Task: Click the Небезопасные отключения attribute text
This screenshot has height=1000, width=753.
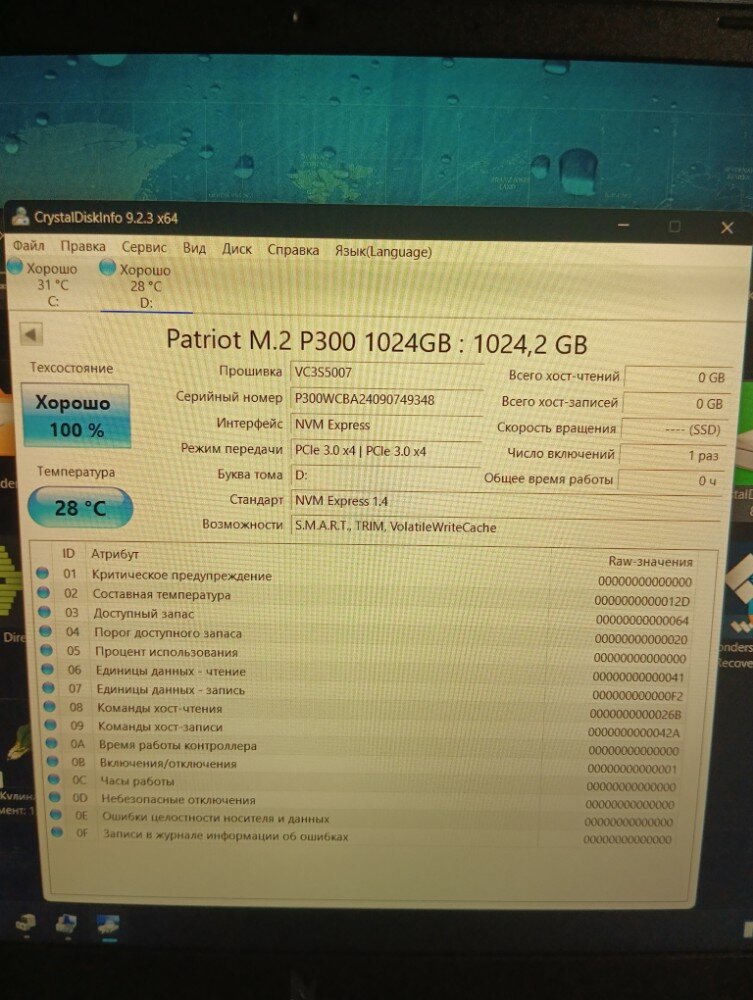Action: pos(178,800)
